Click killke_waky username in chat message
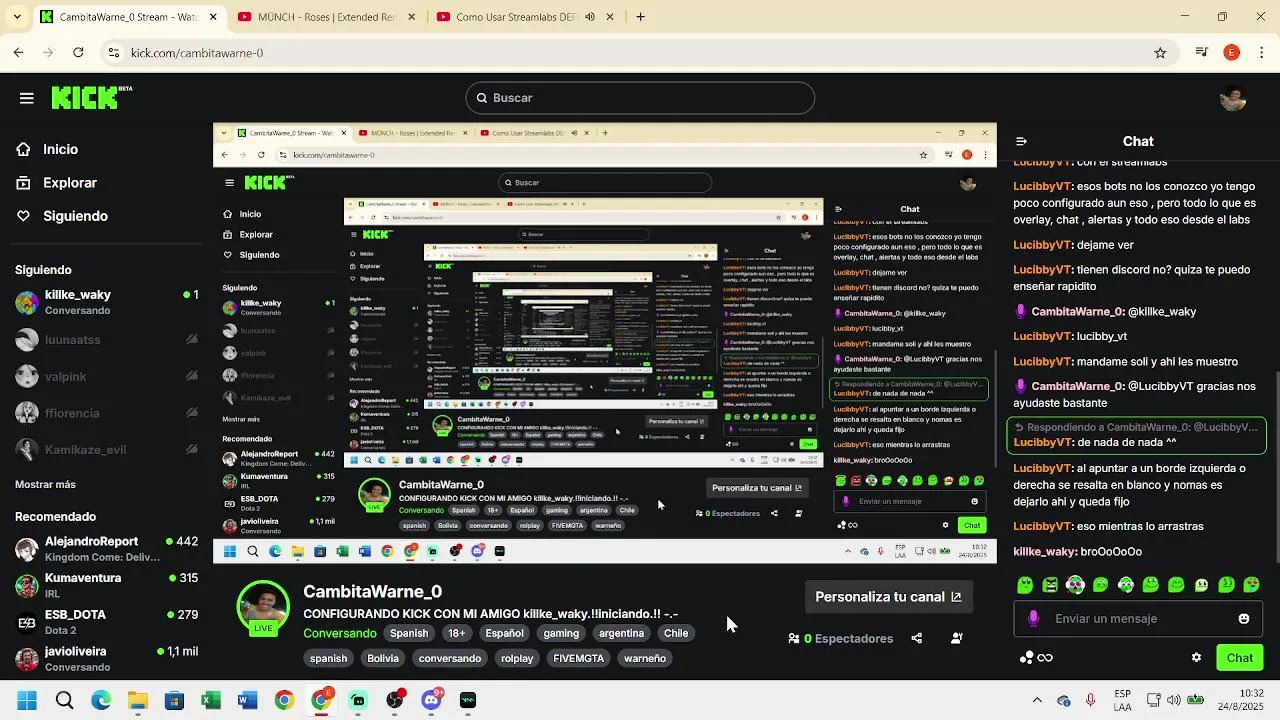This screenshot has width=1280, height=720. pos(1044,552)
